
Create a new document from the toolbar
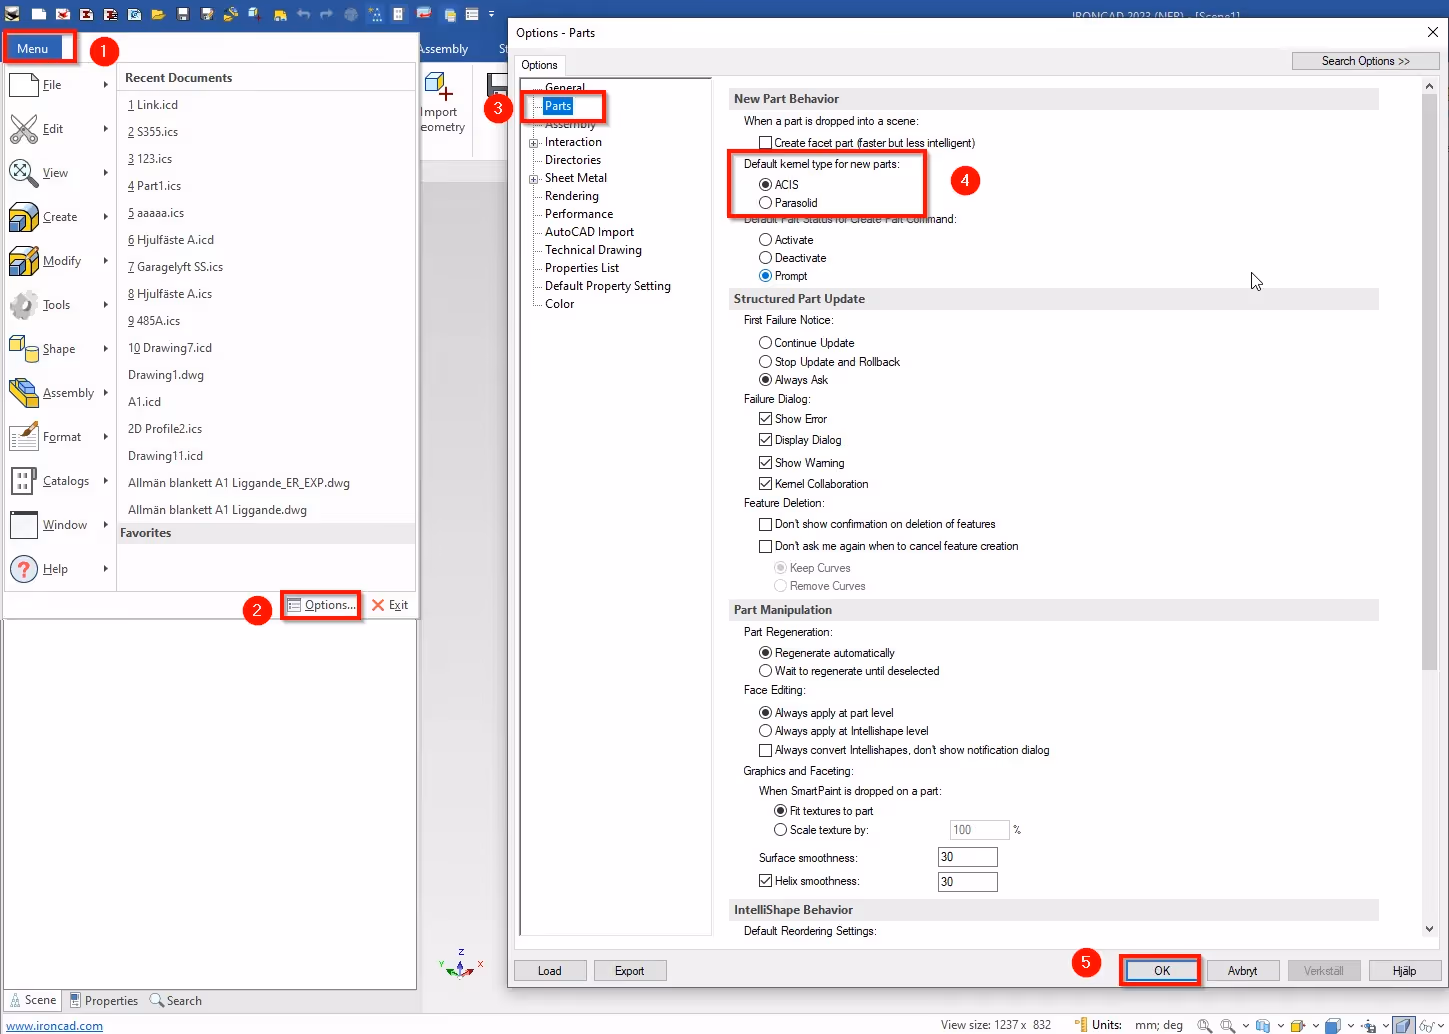(38, 14)
